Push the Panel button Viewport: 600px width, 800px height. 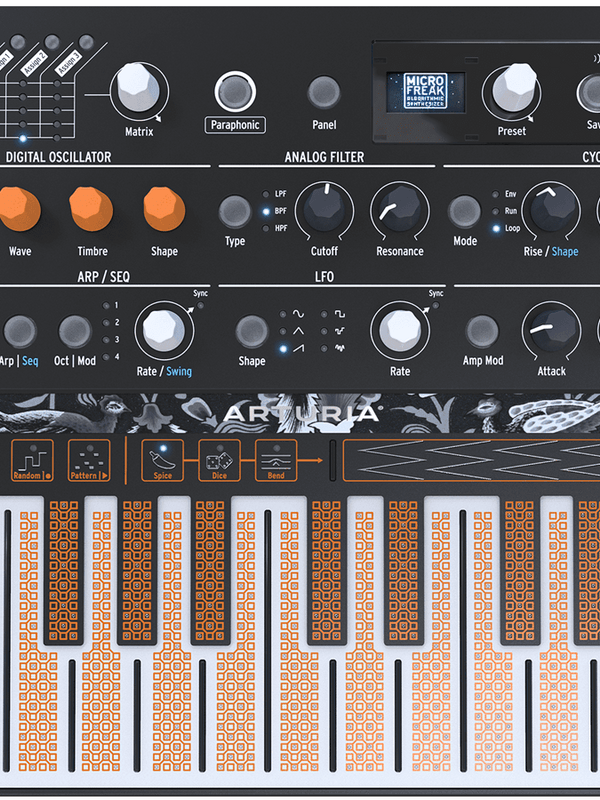point(323,92)
